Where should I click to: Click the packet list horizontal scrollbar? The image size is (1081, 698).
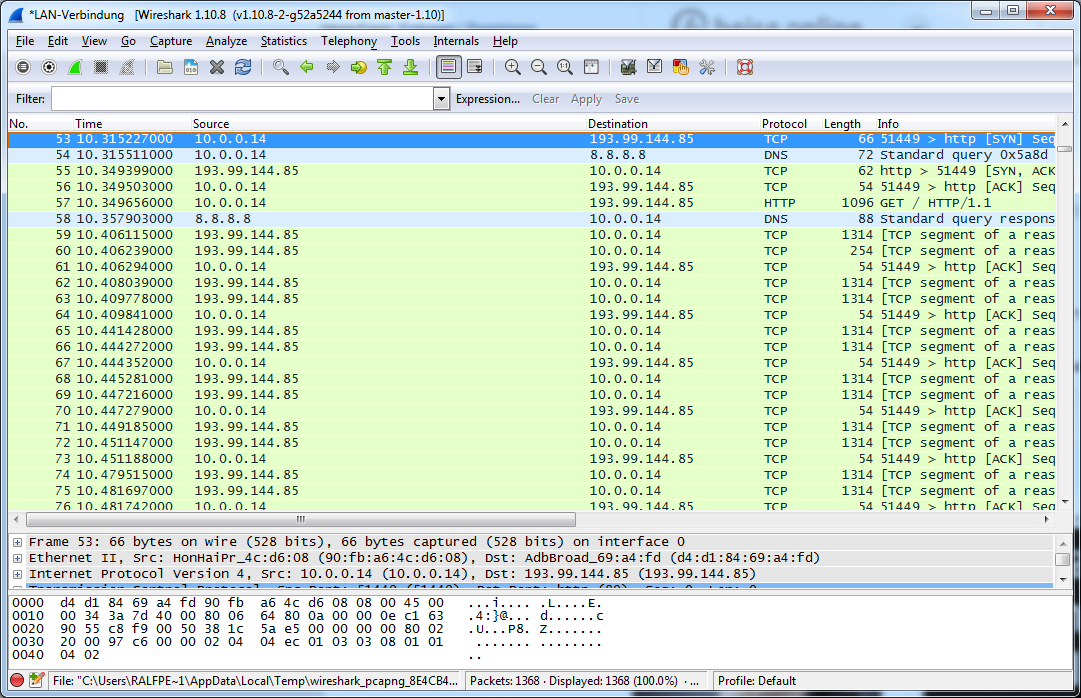300,520
